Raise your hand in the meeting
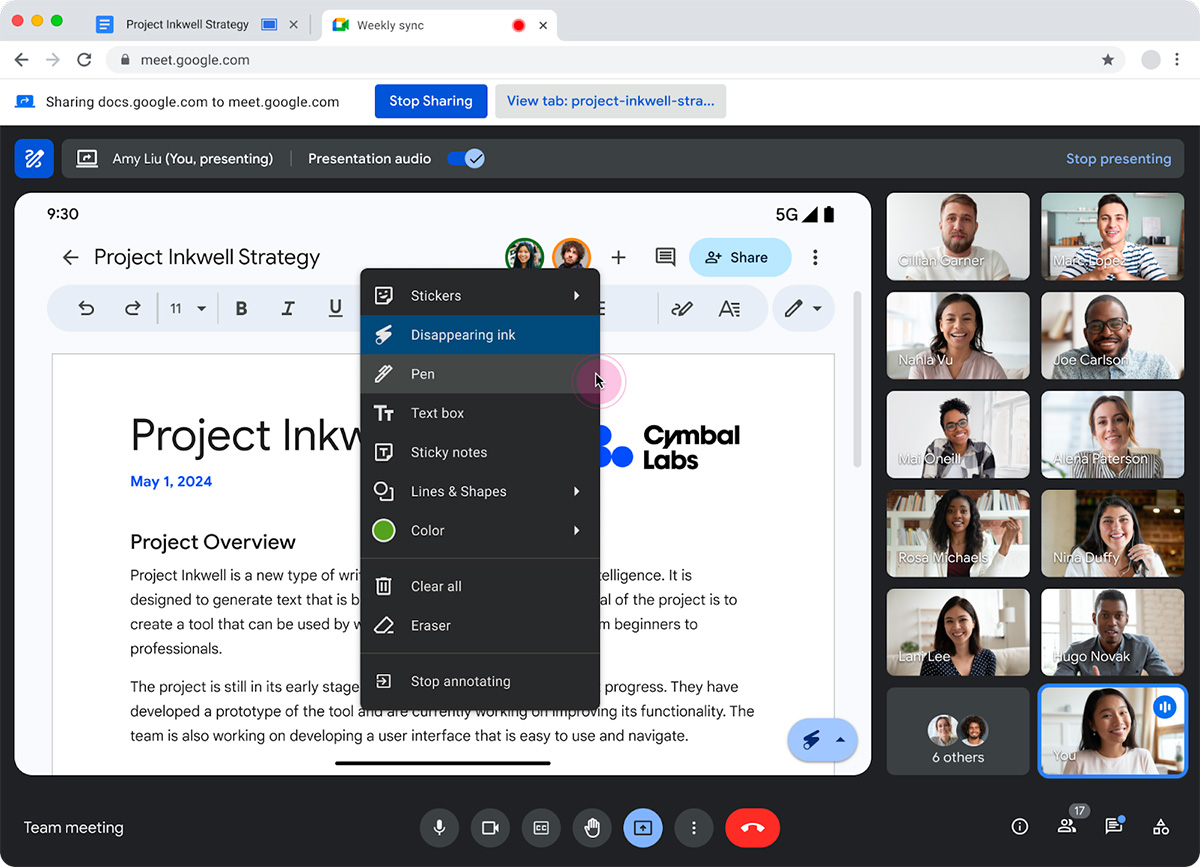This screenshot has width=1200, height=867. pyautogui.click(x=592, y=827)
